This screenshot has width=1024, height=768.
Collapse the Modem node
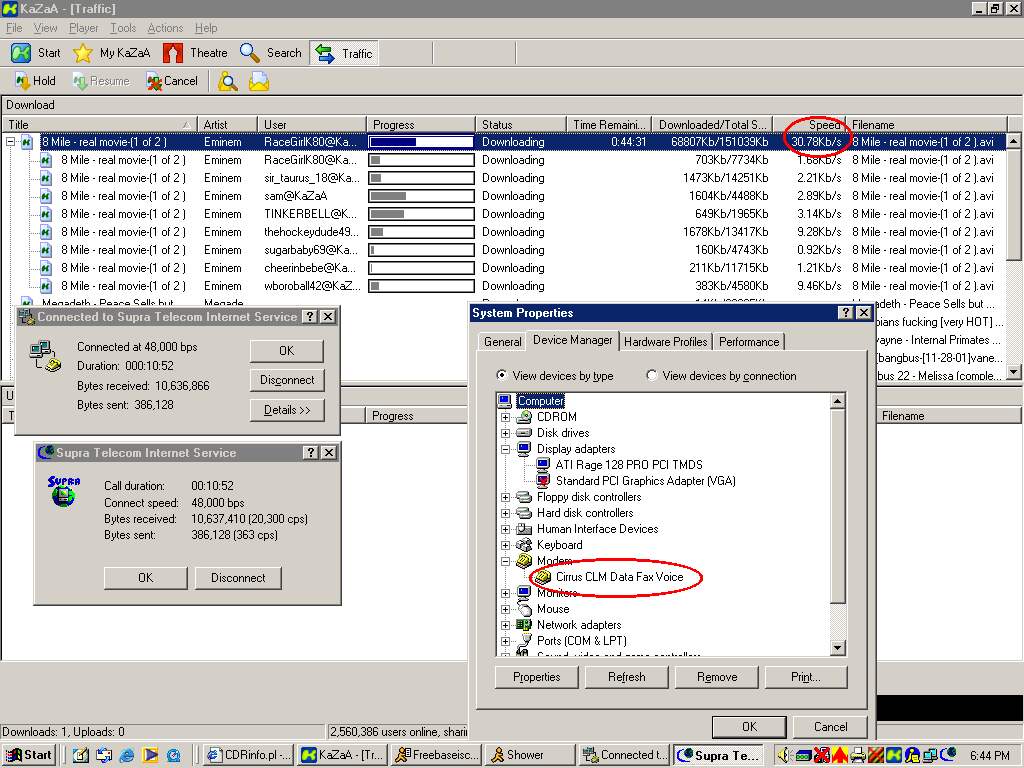[505, 561]
